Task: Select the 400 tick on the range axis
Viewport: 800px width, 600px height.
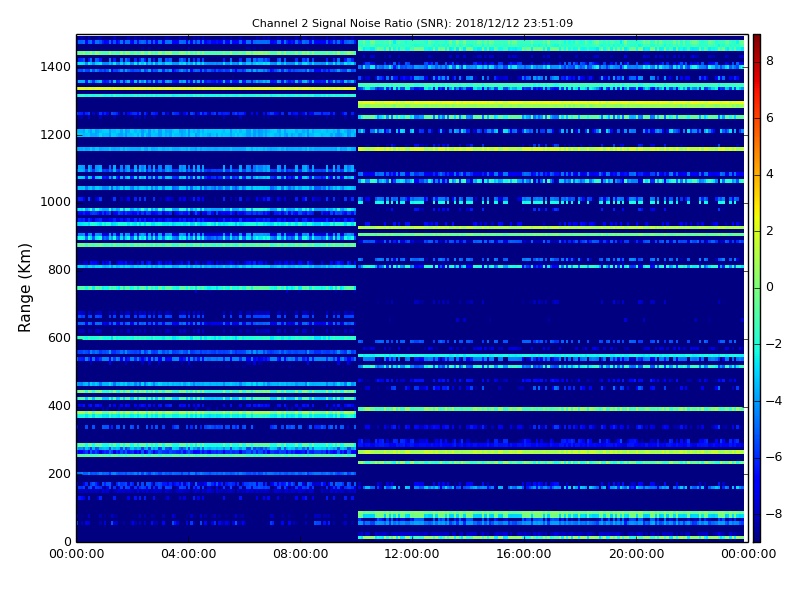Action: (x=59, y=406)
